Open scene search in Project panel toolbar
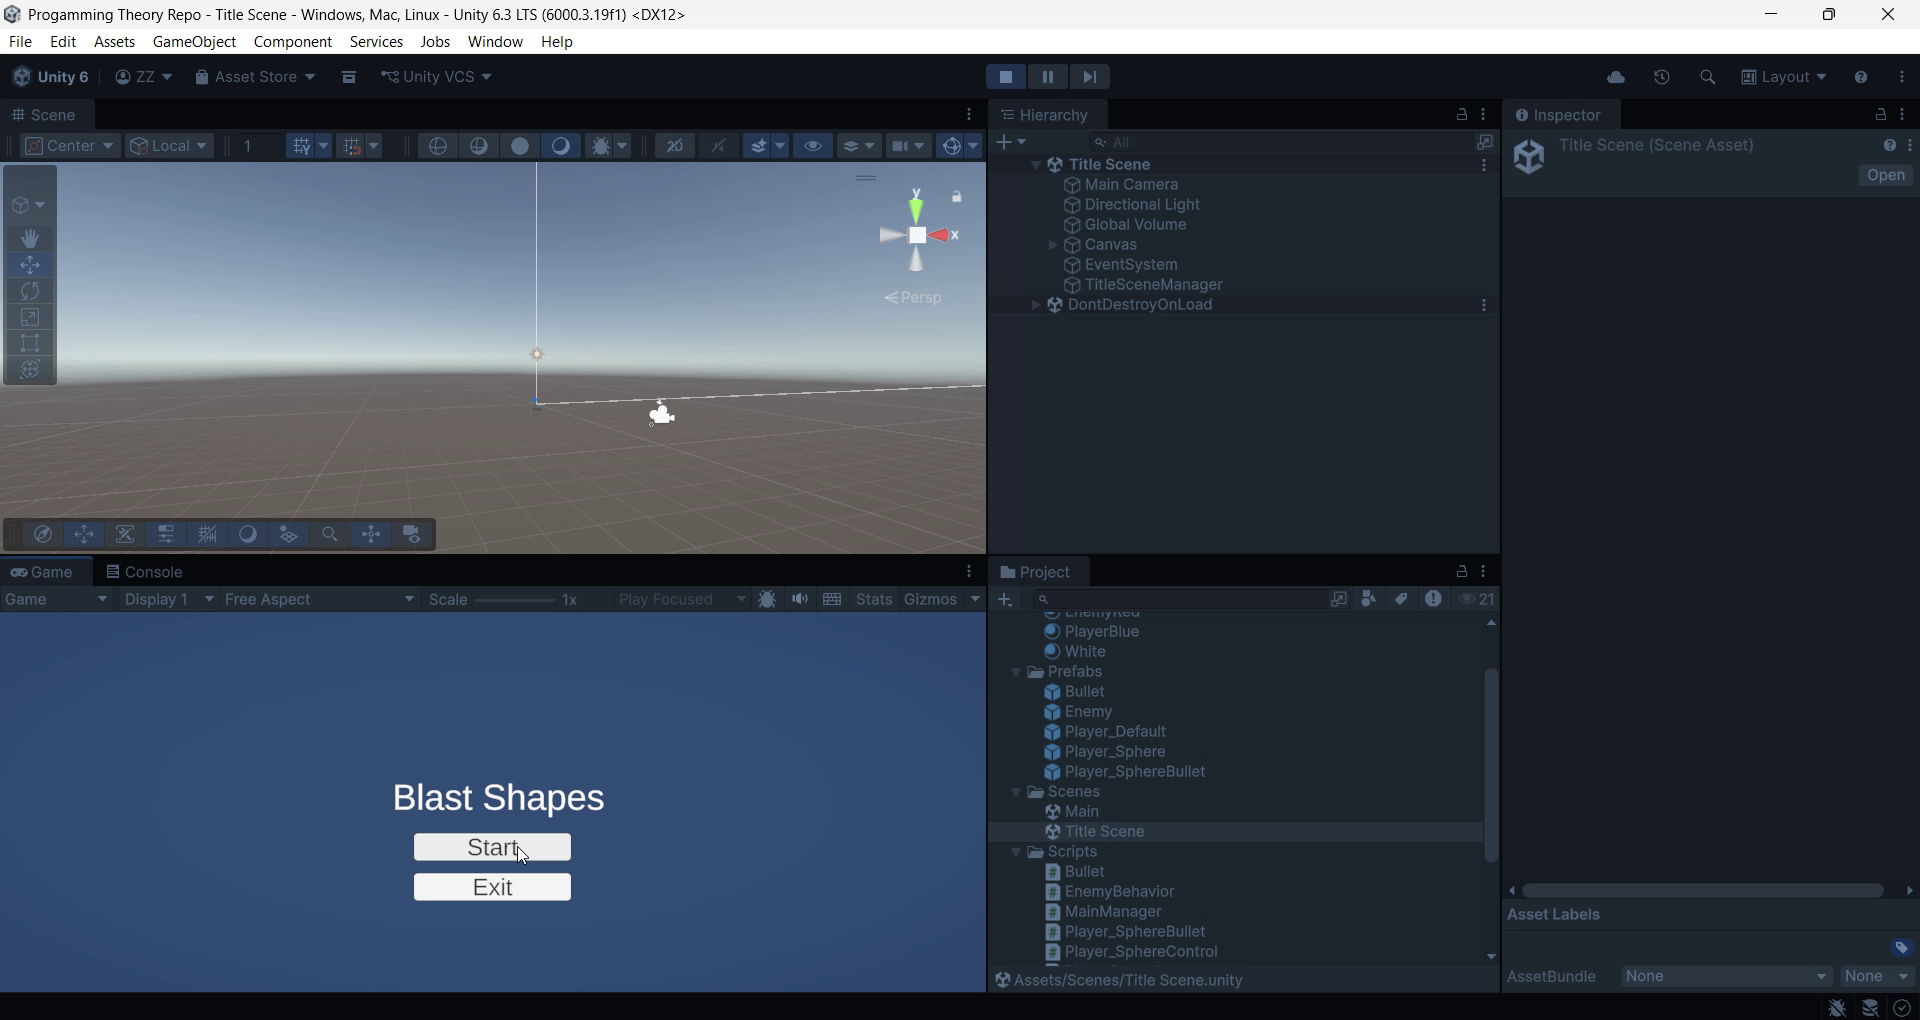This screenshot has width=1920, height=1020. pyautogui.click(x=1339, y=599)
